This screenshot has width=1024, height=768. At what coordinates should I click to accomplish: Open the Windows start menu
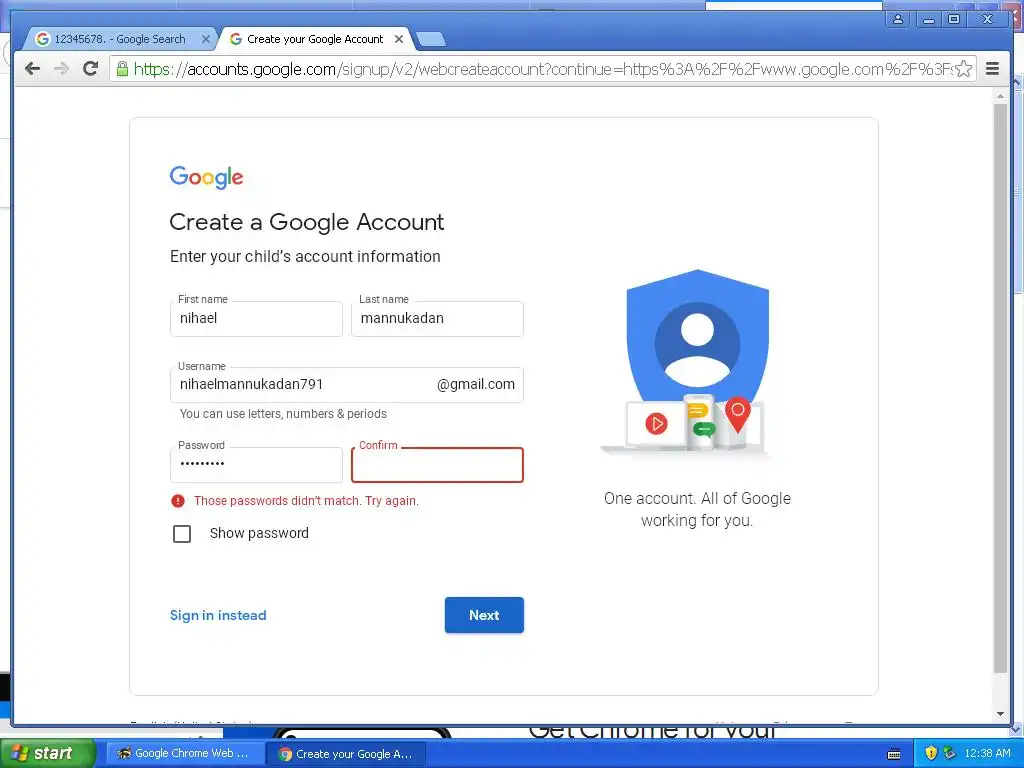(x=47, y=753)
